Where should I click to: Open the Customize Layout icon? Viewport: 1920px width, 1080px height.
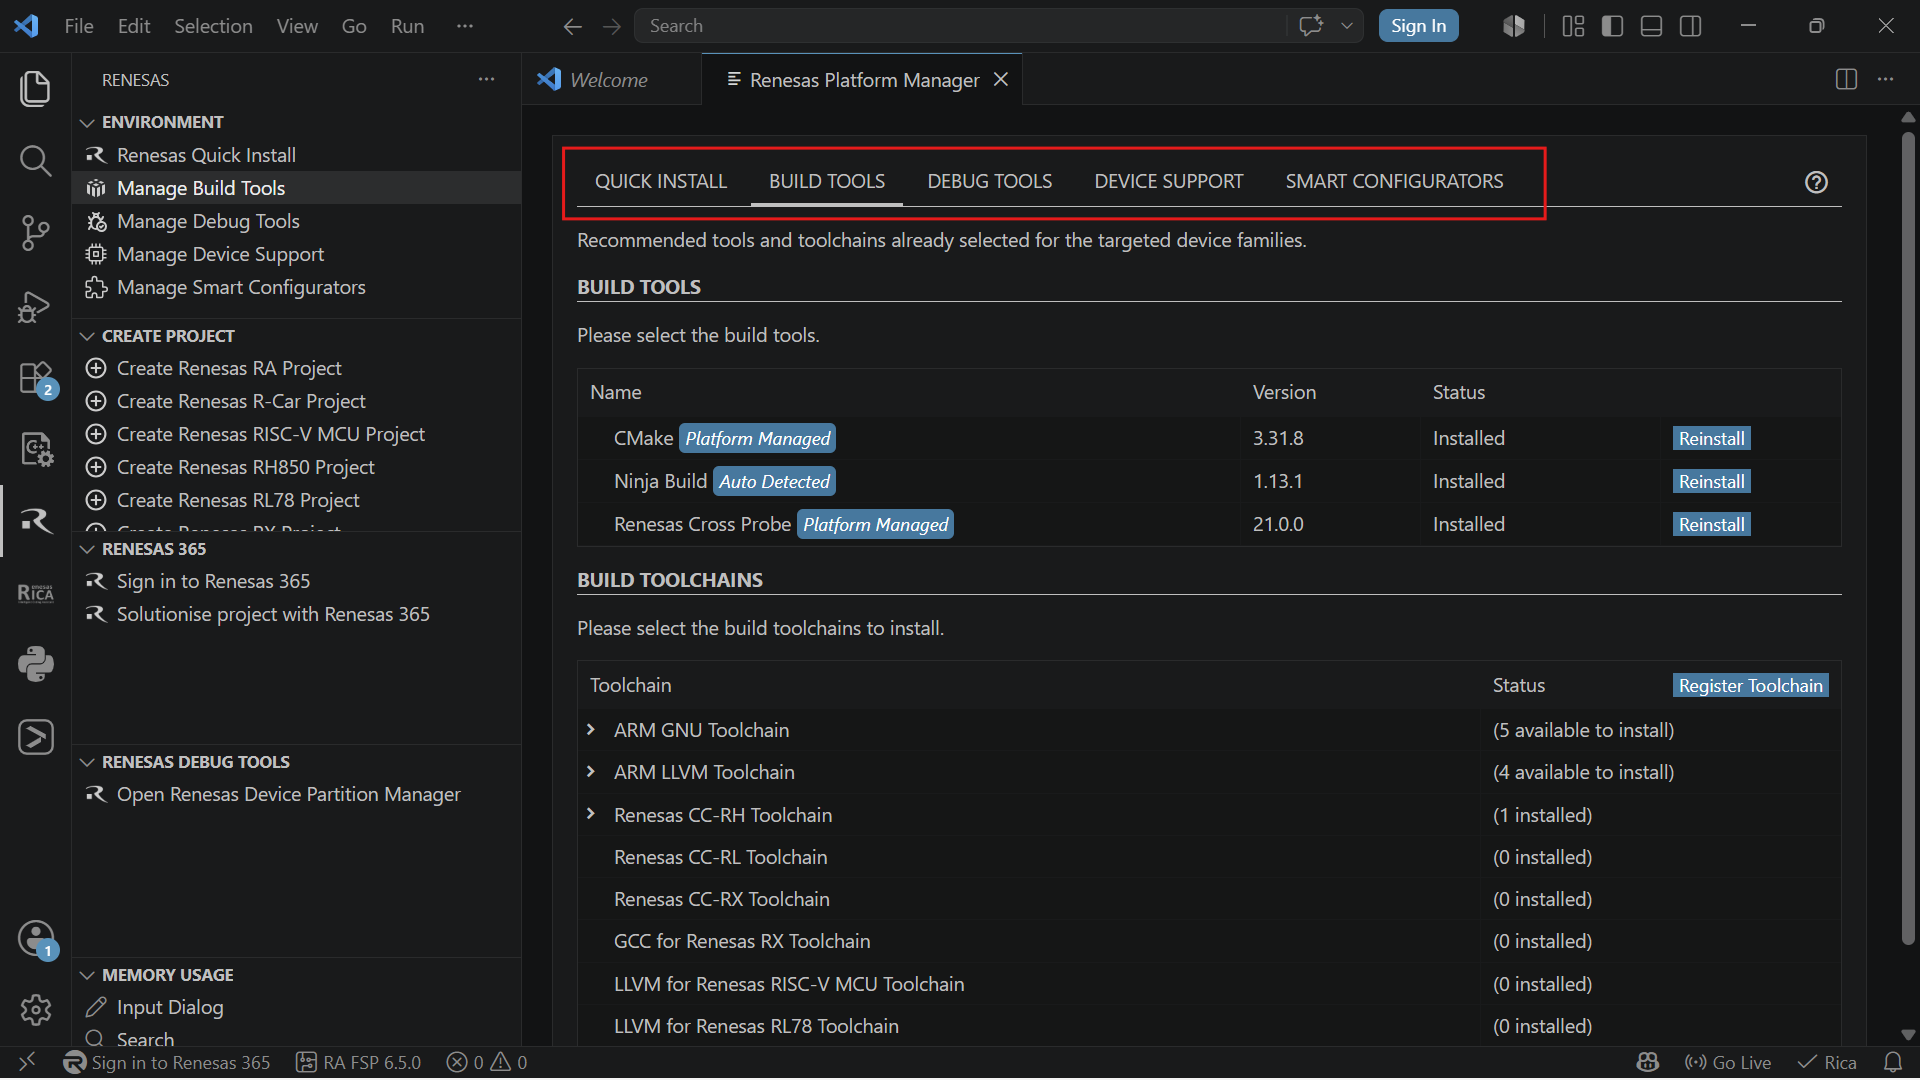1573,26
